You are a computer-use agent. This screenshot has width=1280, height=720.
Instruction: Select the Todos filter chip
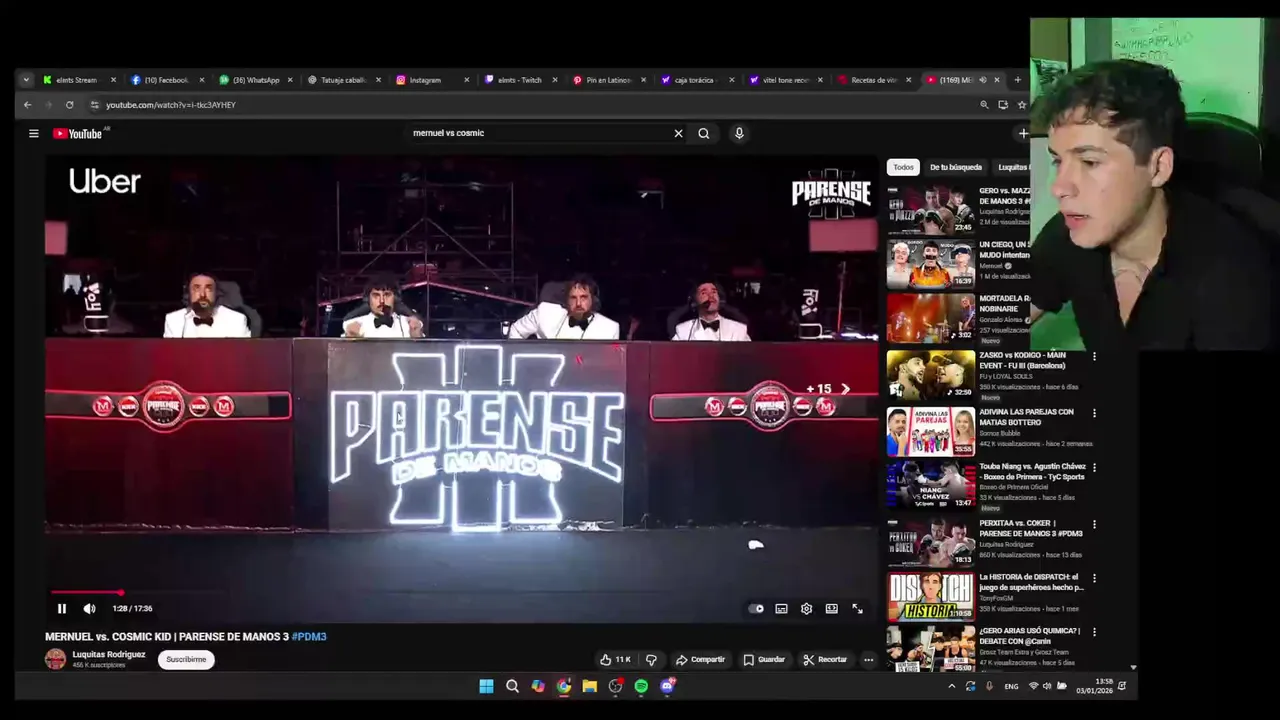click(x=903, y=167)
